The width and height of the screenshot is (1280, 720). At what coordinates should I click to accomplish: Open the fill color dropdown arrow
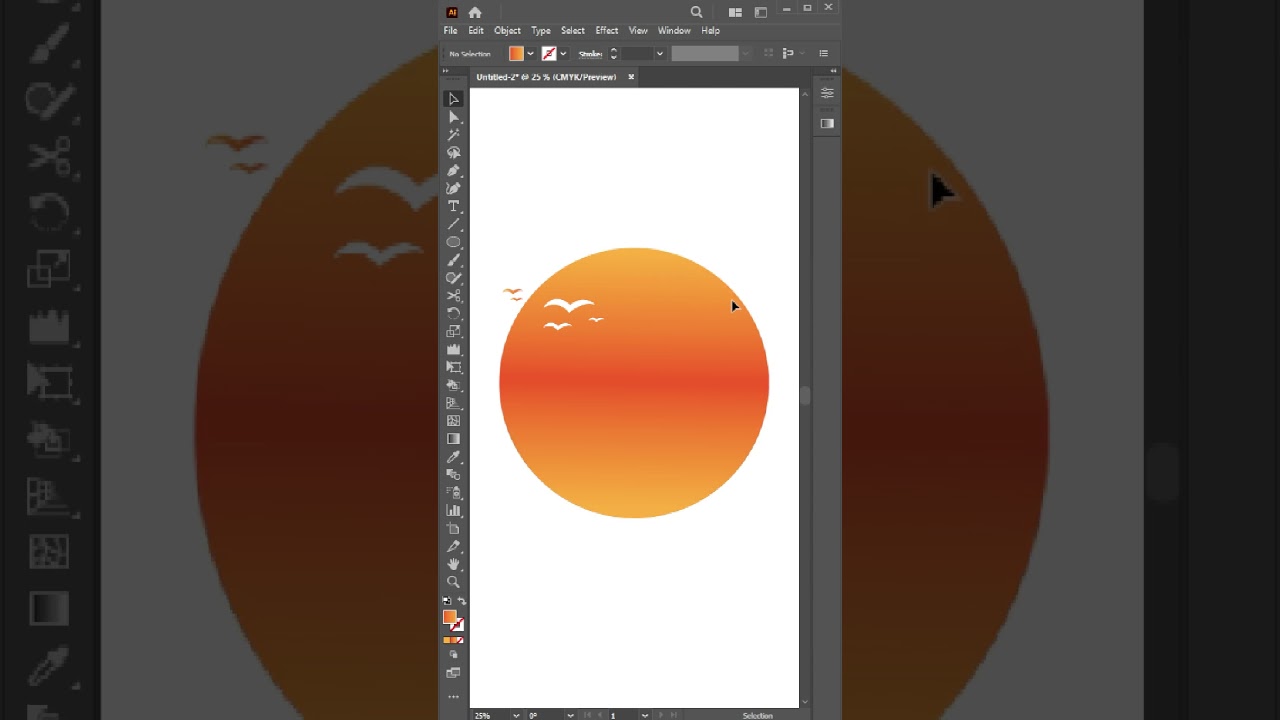pyautogui.click(x=530, y=54)
